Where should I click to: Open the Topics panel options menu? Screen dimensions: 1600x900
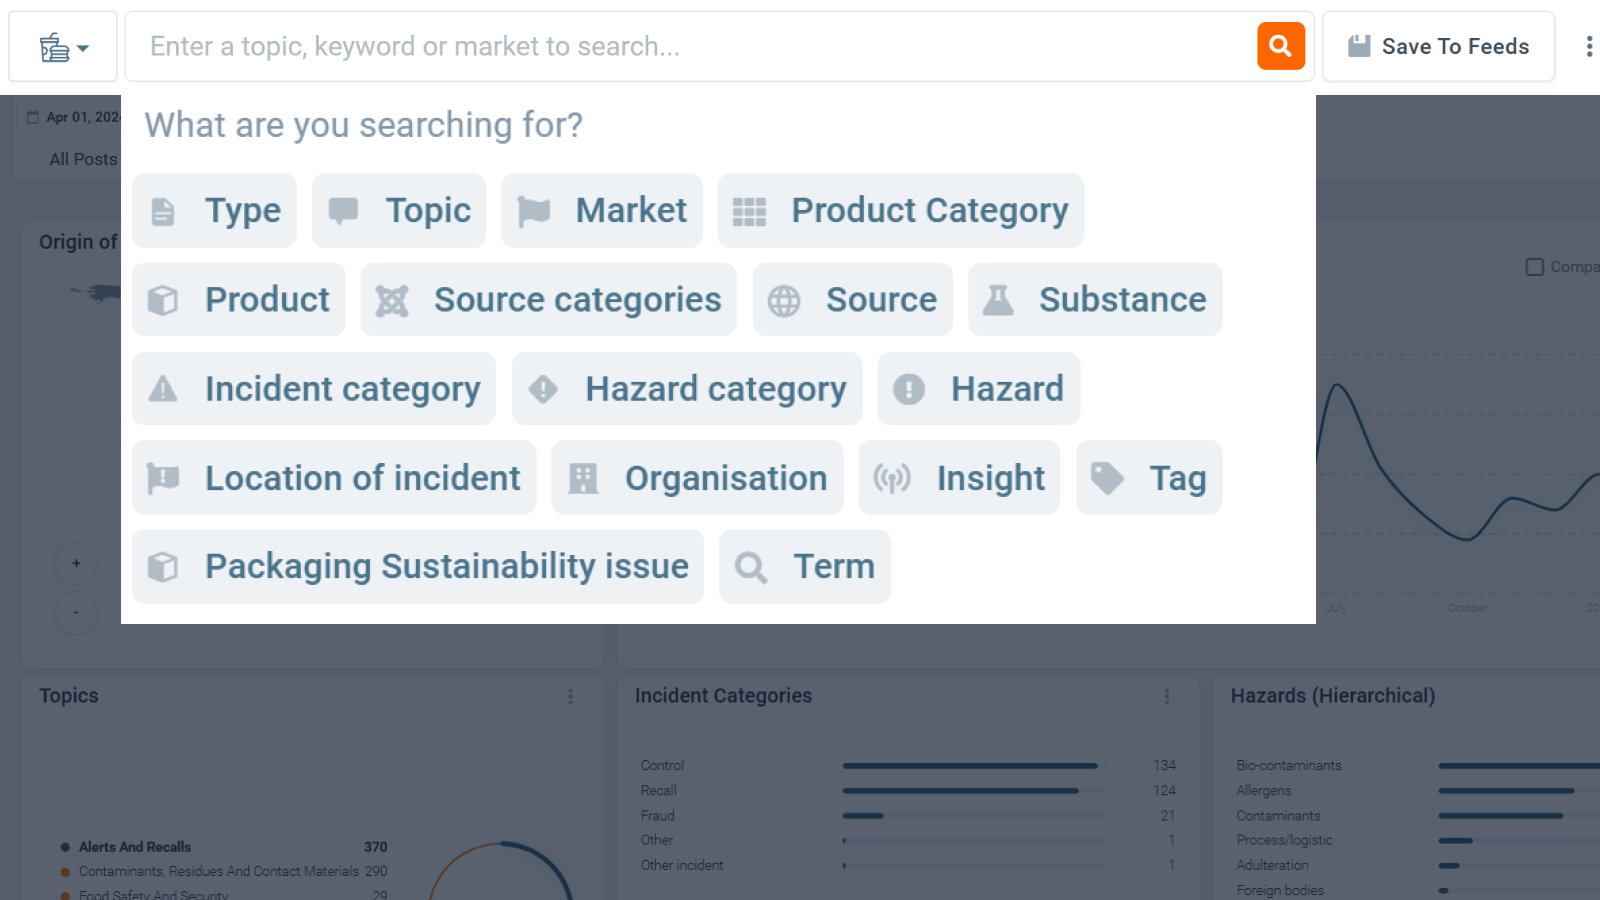570,696
